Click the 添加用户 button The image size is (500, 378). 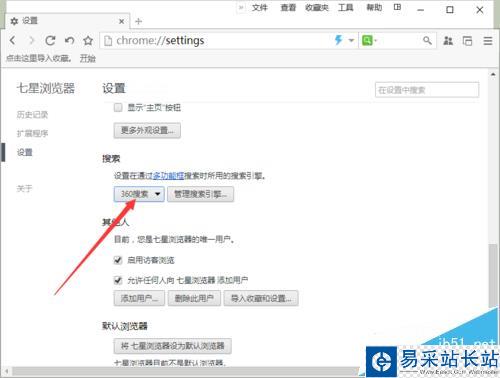(139, 298)
